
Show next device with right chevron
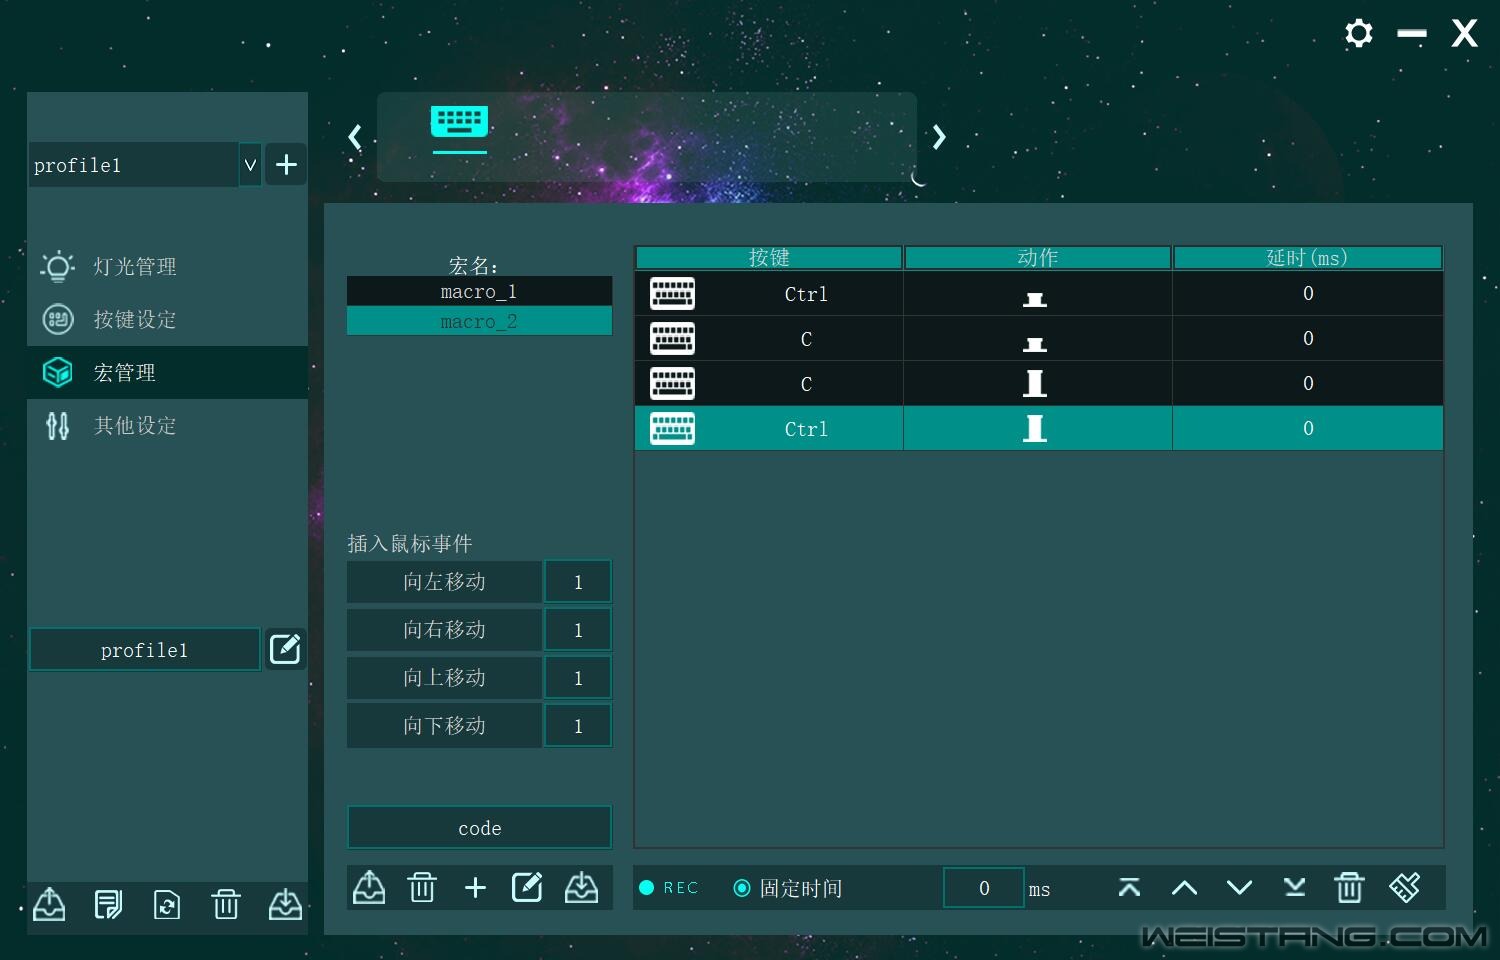[x=938, y=137]
